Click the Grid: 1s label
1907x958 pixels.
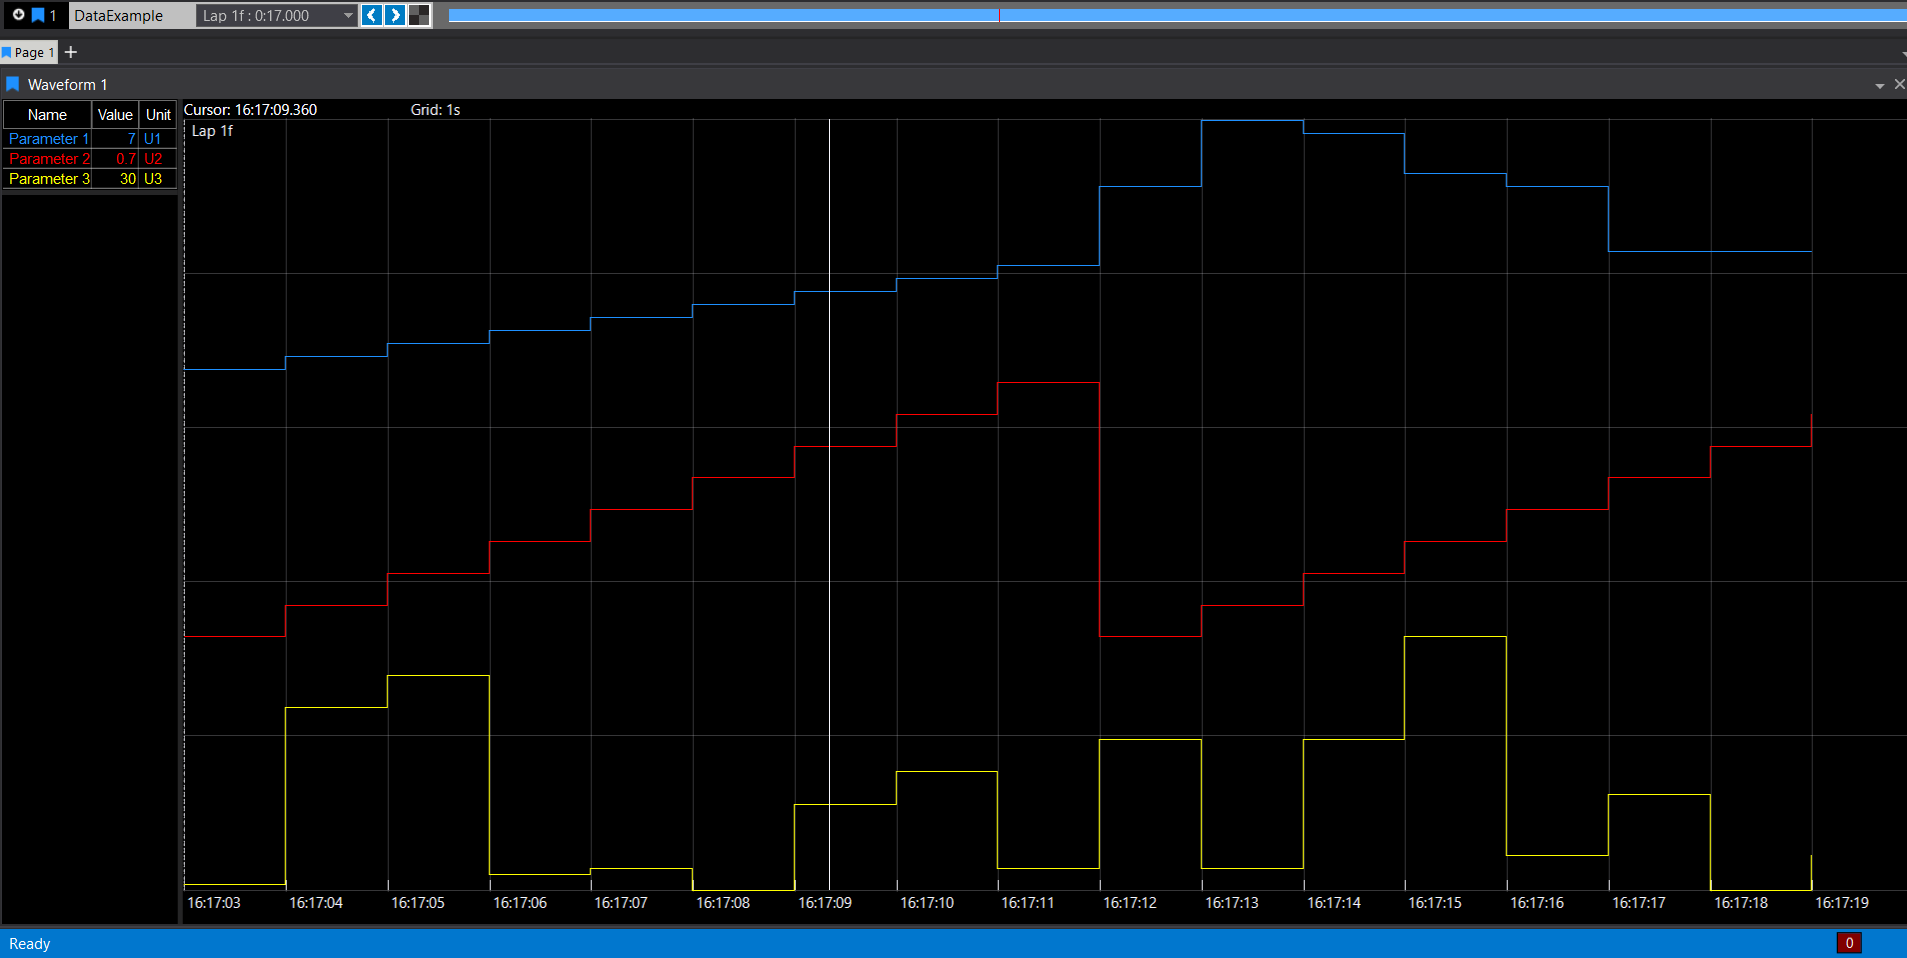click(x=435, y=110)
